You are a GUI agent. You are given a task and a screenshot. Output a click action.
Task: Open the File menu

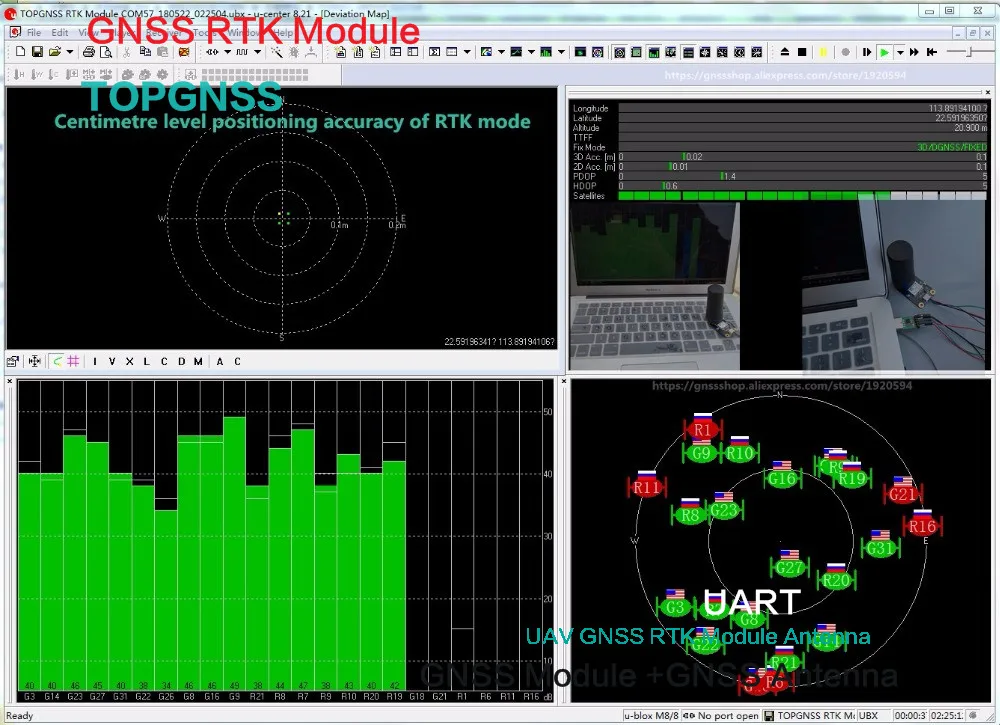pyautogui.click(x=34, y=33)
